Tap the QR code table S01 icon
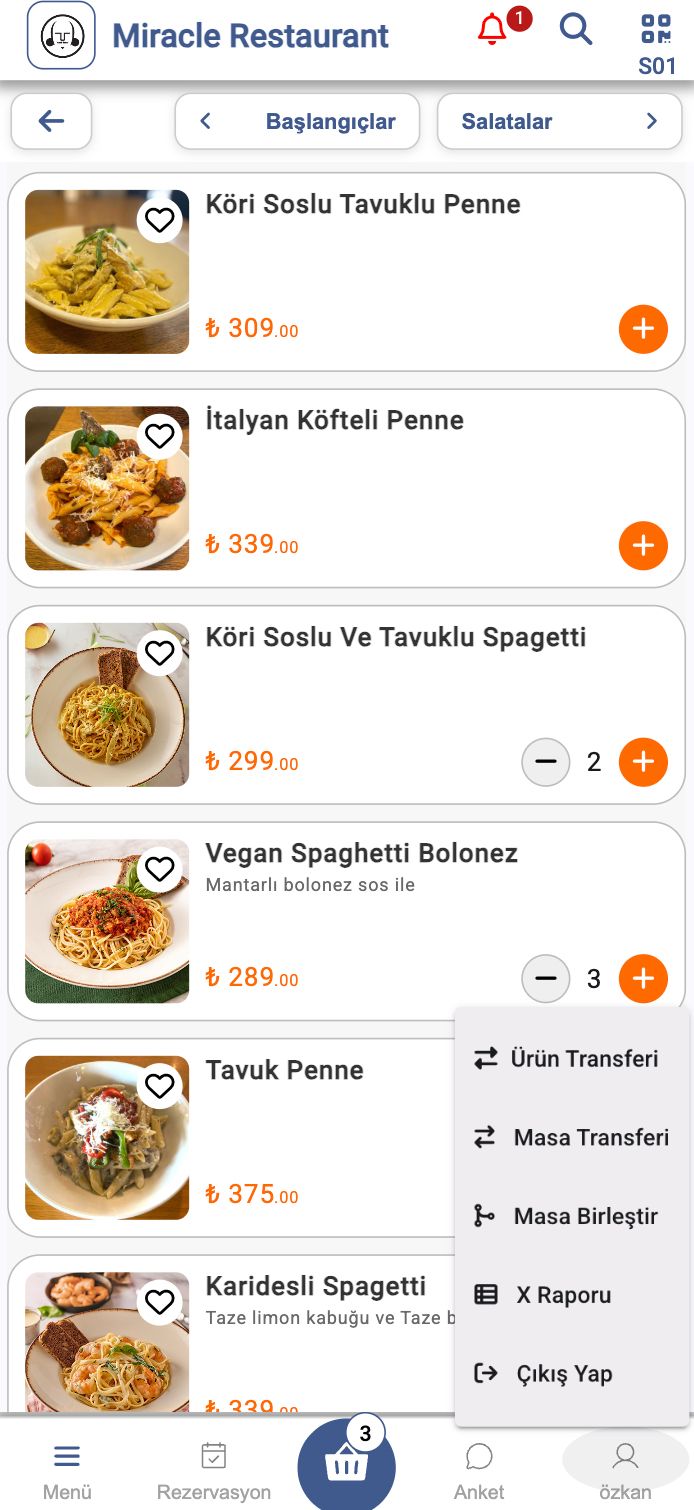694x1510 pixels. (657, 44)
